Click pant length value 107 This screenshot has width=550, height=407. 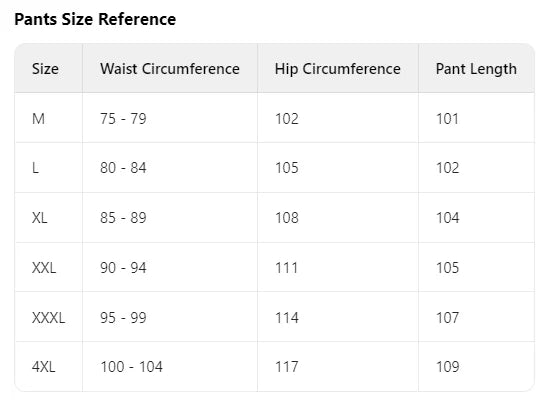click(447, 318)
